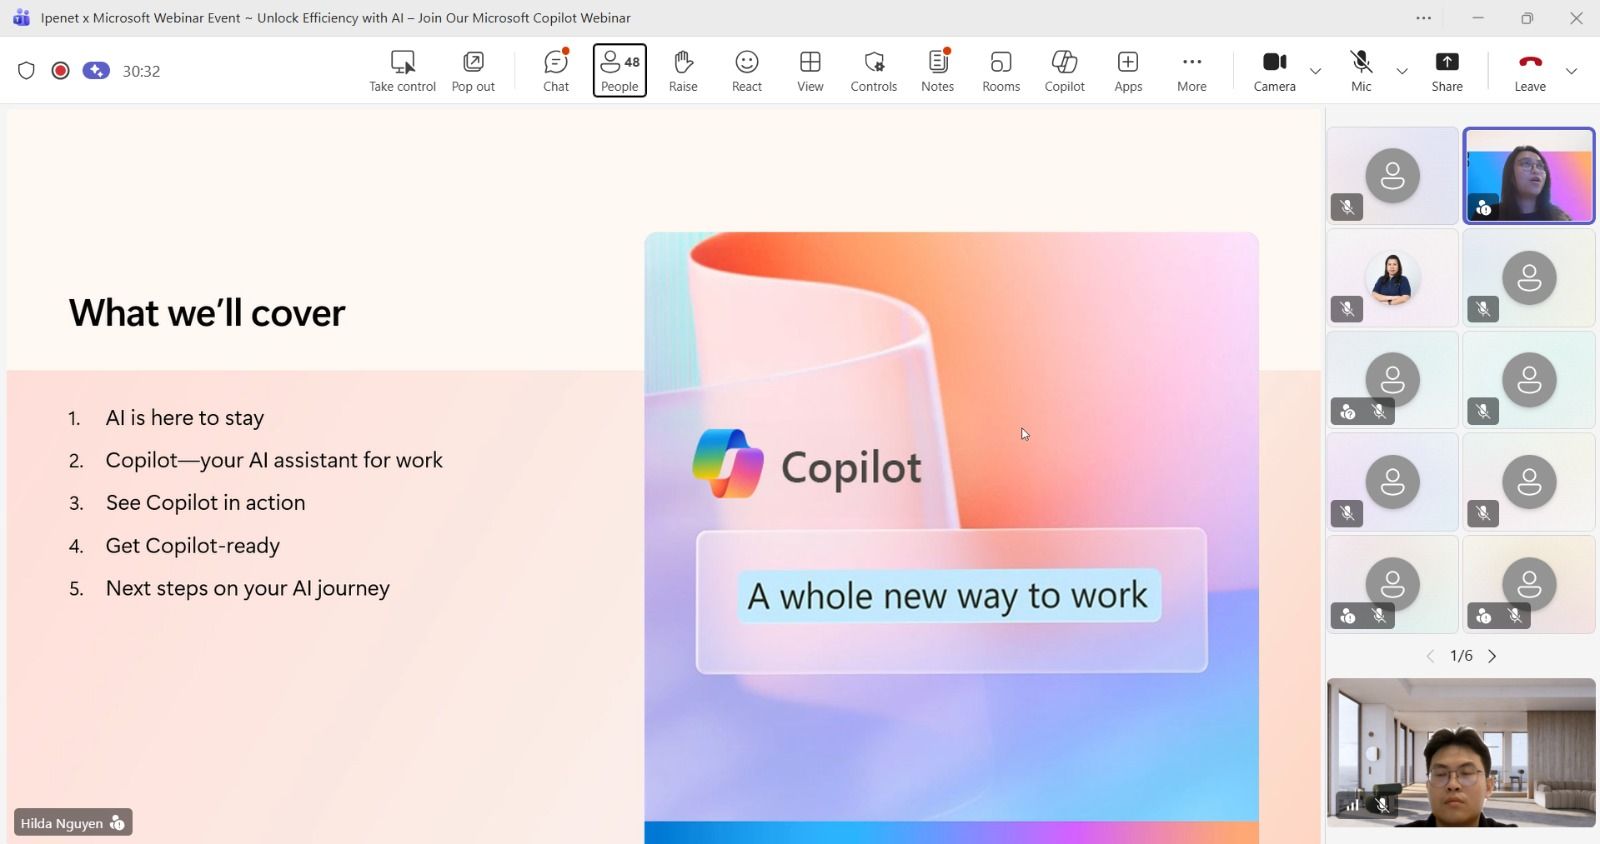Screen dimensions: 1600x844
Task: Expand the Leave options dropdown arrow
Action: [x=1572, y=71]
